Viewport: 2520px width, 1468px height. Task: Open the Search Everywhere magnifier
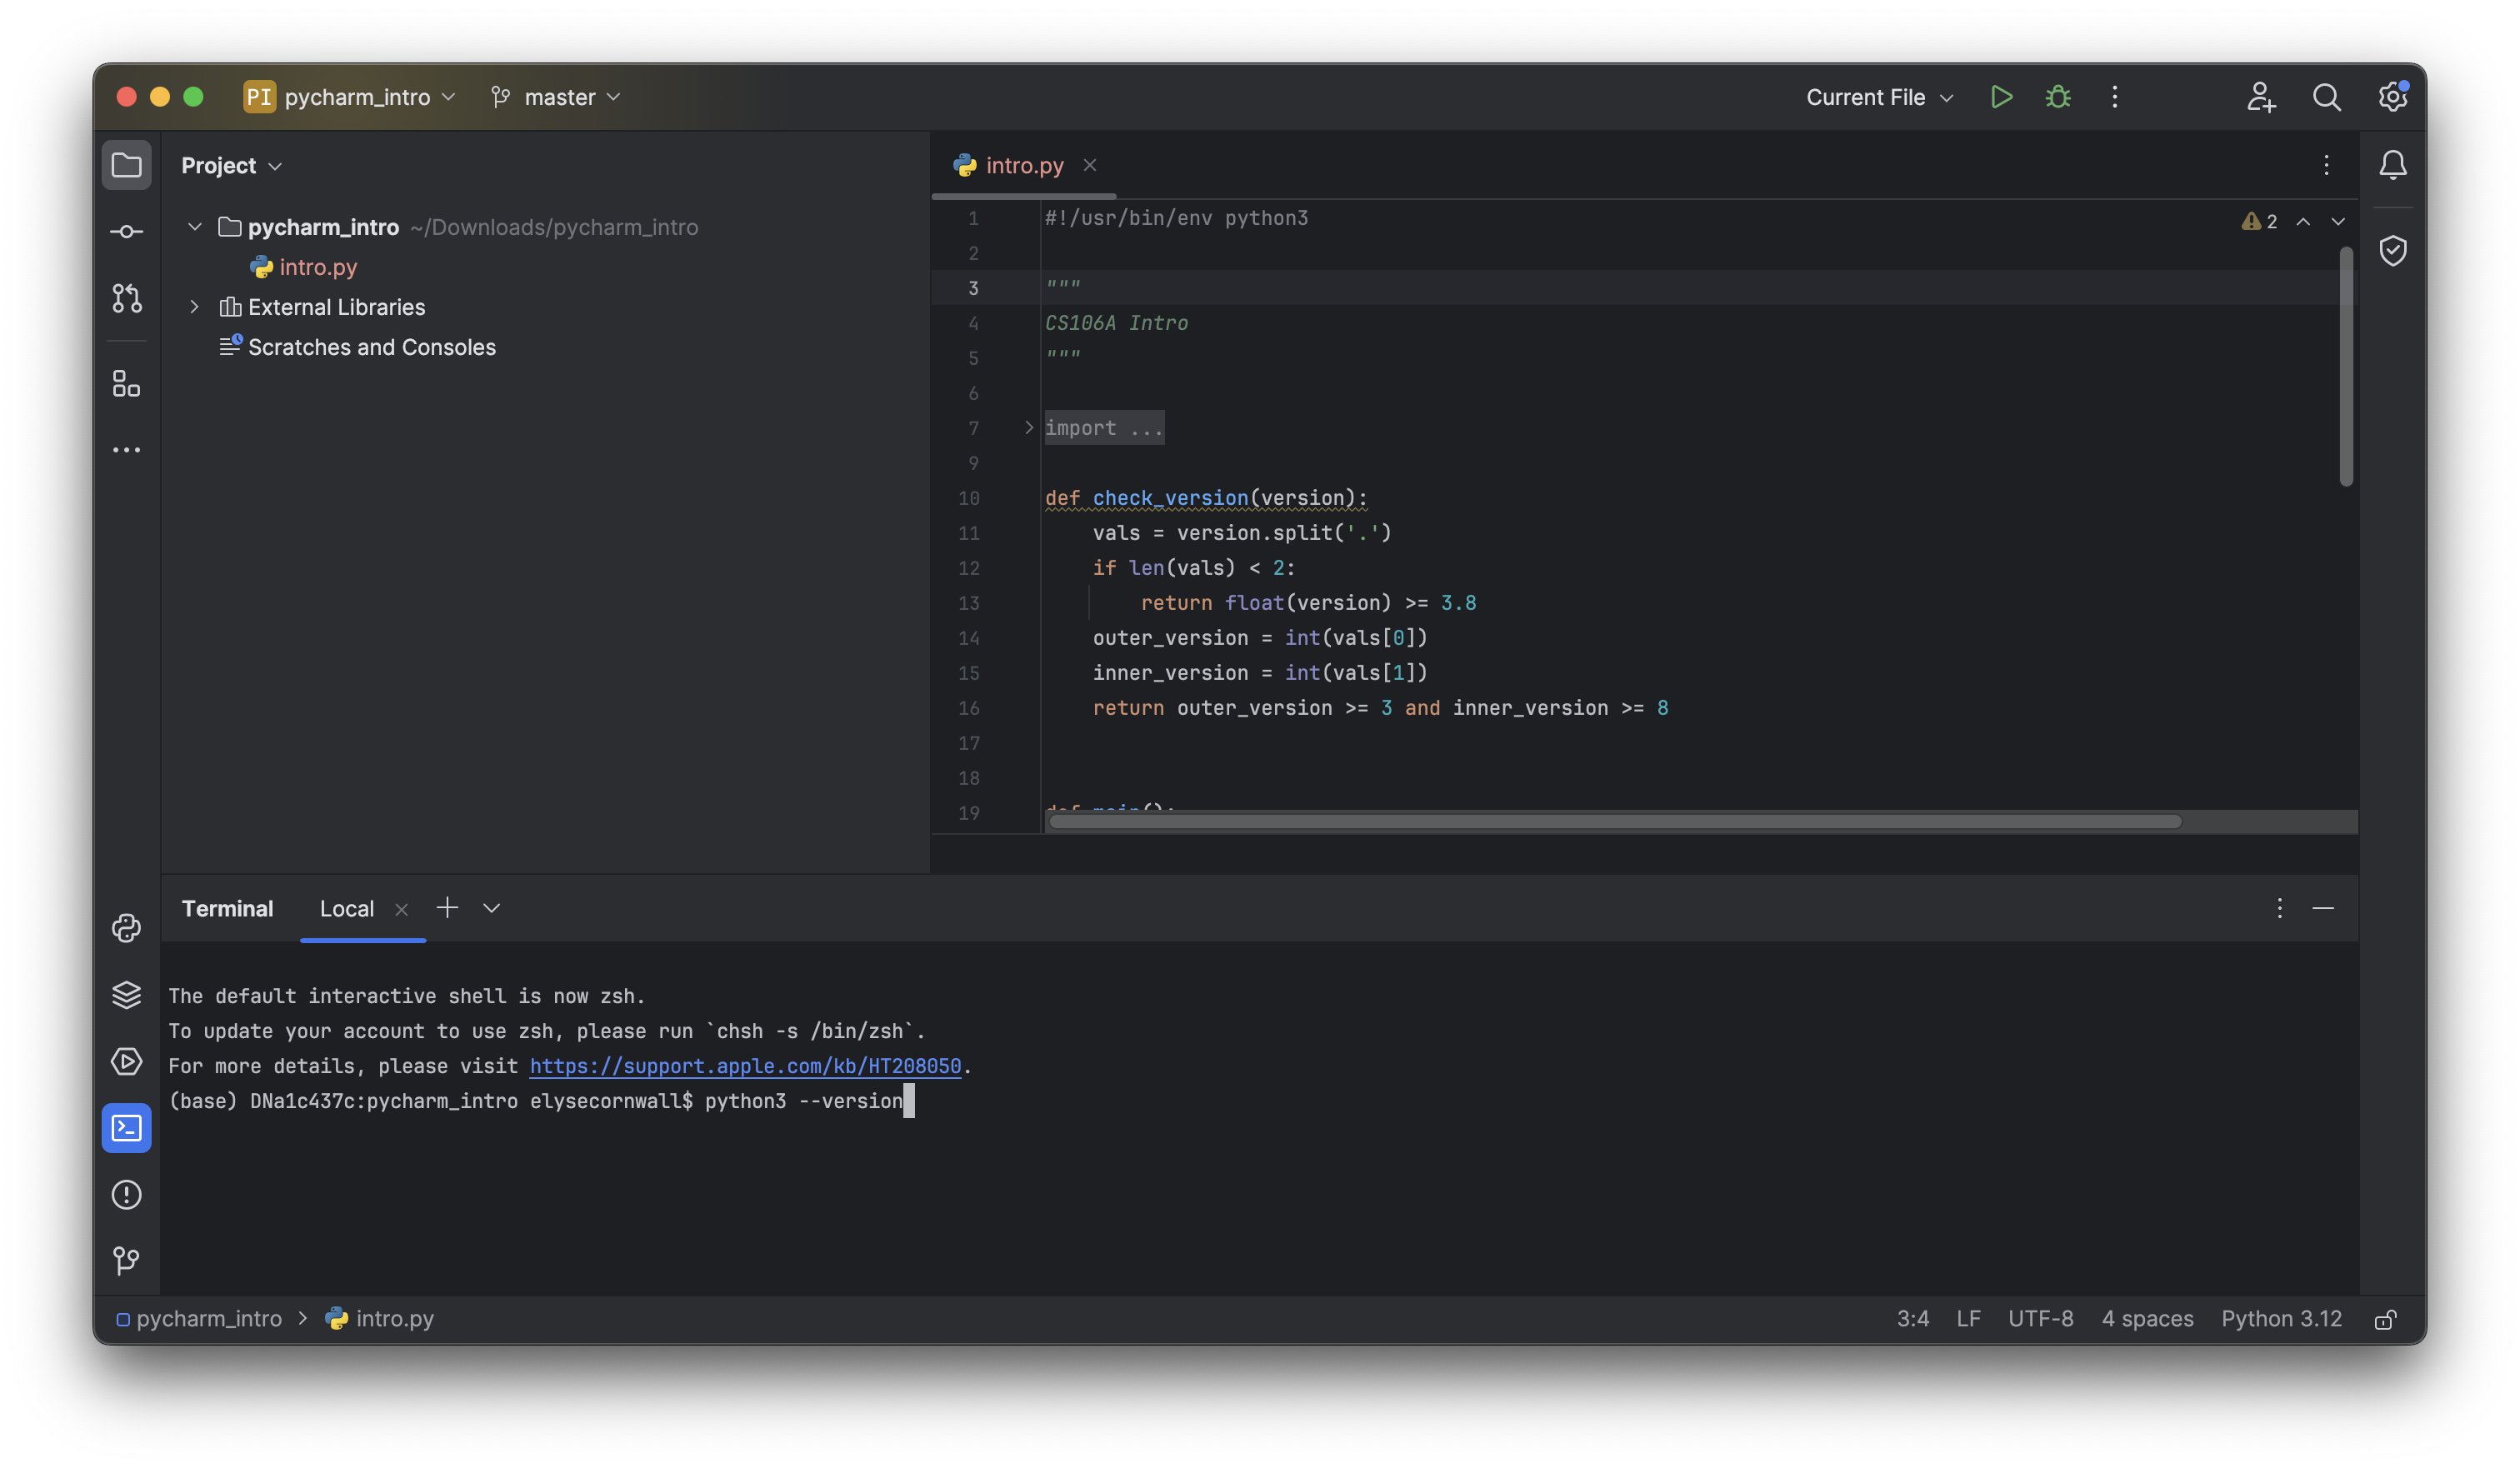[2327, 97]
